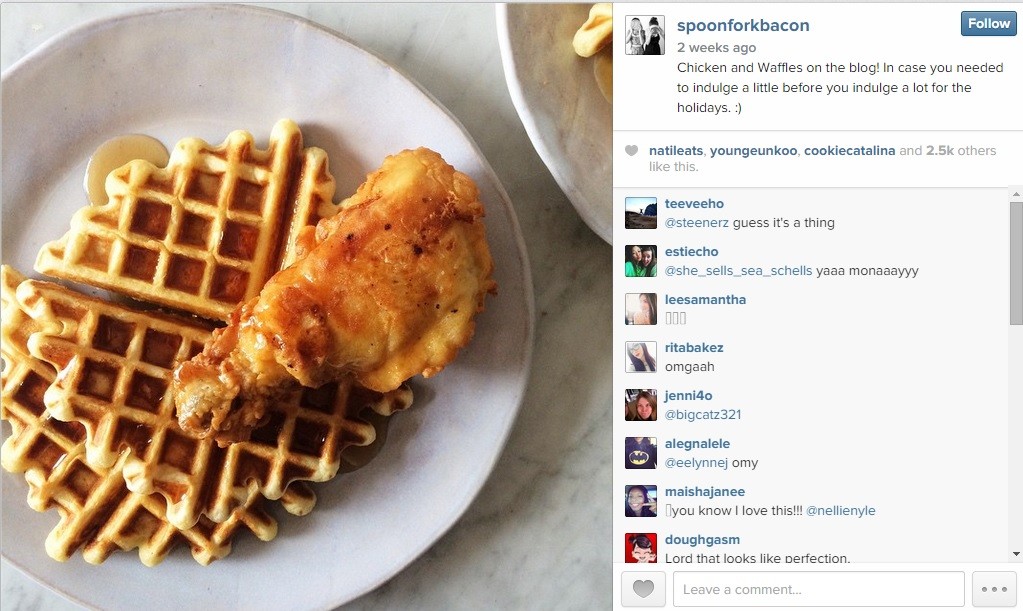Viewport: 1023px width, 611px height.
Task: Click the @steenerz mention
Action: coord(697,223)
